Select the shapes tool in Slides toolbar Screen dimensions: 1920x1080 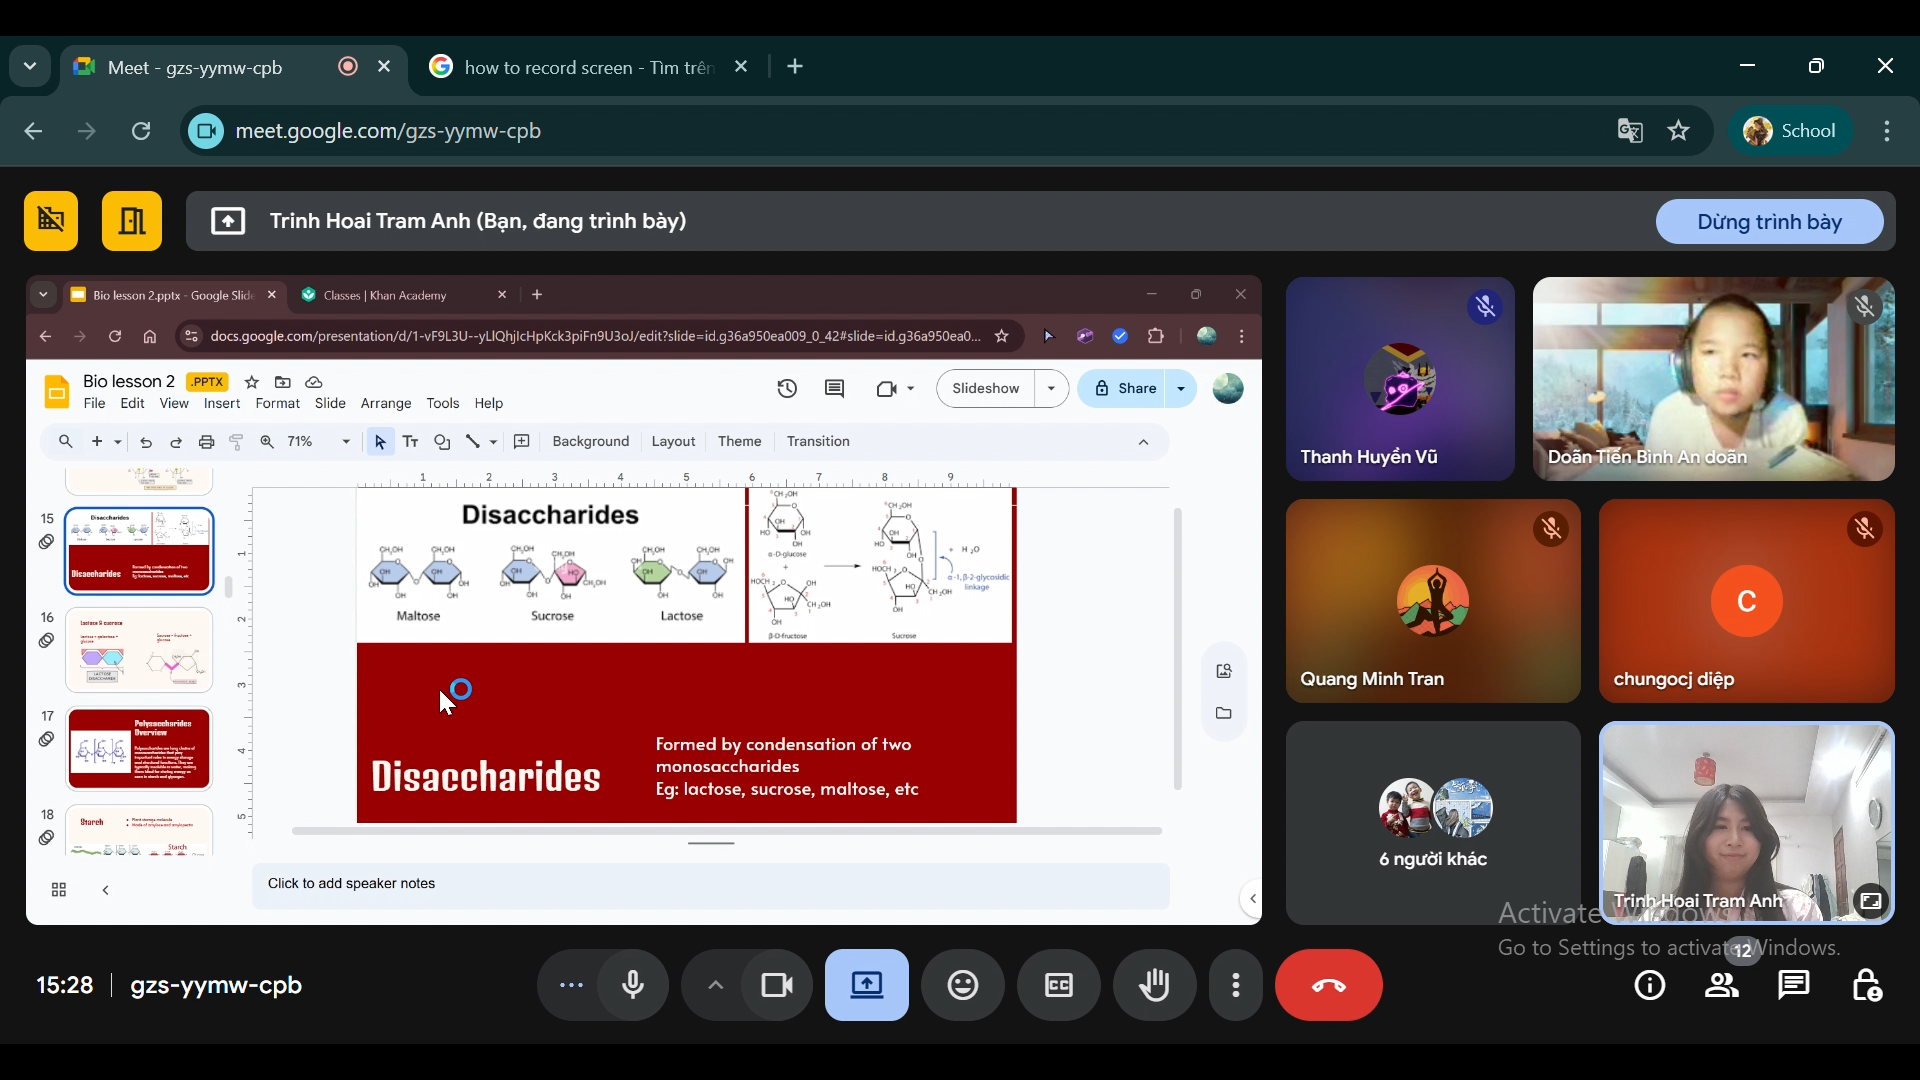[x=442, y=441]
